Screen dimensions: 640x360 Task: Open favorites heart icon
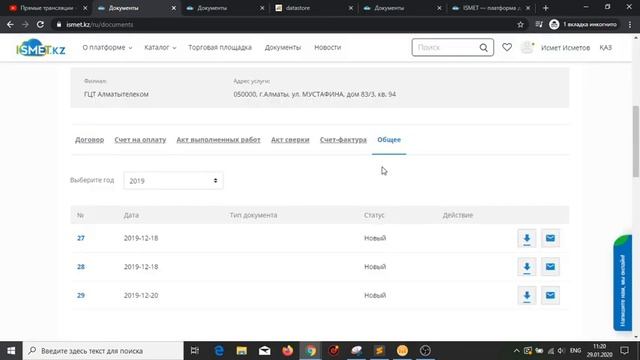click(507, 47)
